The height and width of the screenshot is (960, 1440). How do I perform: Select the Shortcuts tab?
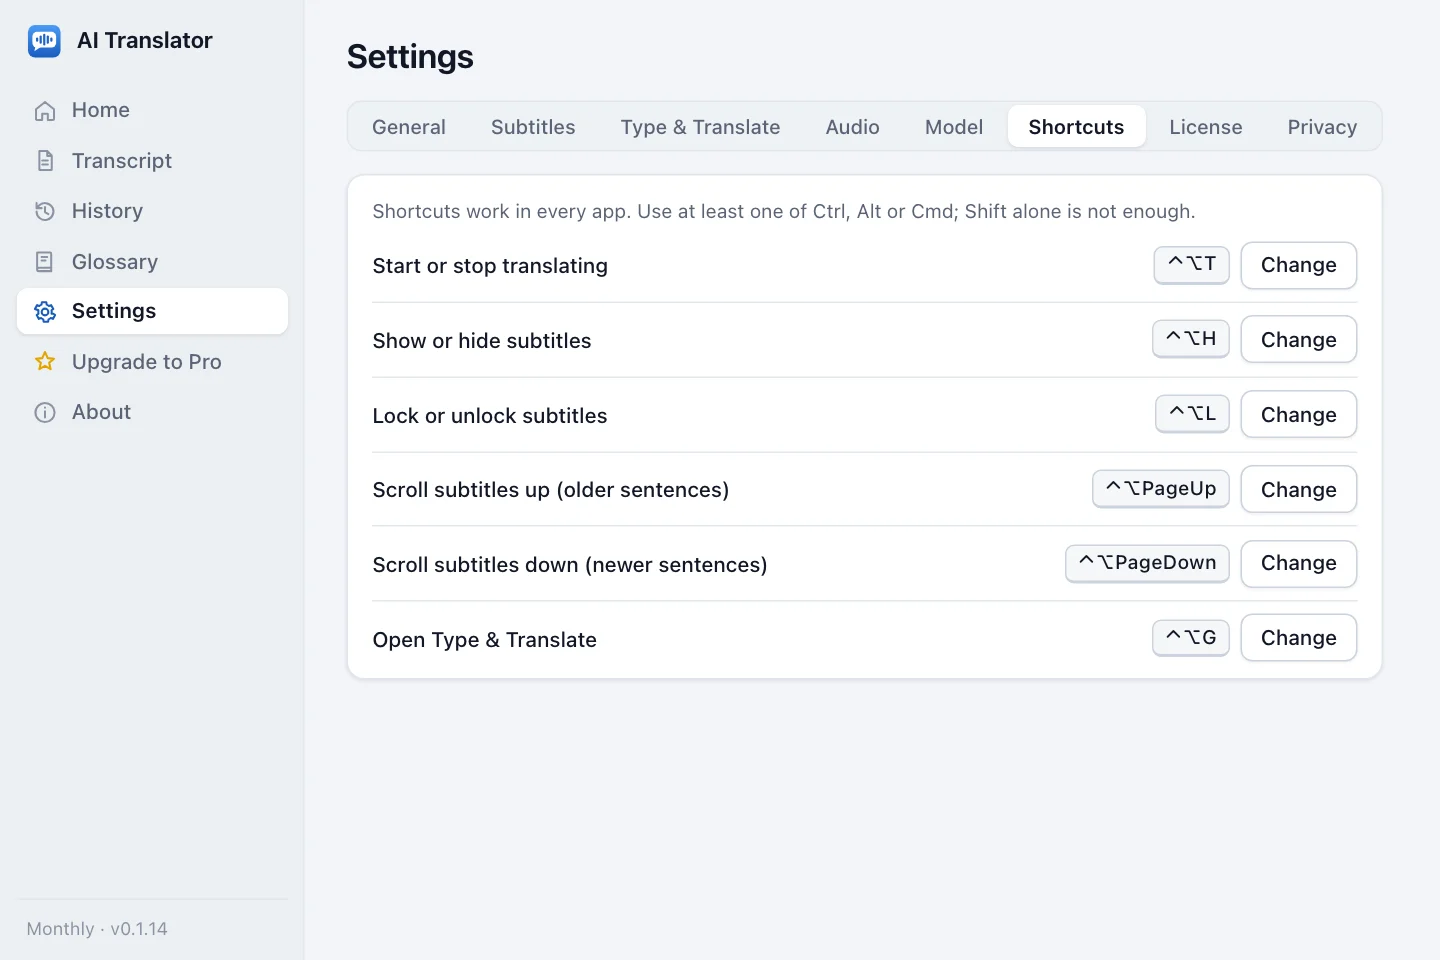click(1076, 127)
